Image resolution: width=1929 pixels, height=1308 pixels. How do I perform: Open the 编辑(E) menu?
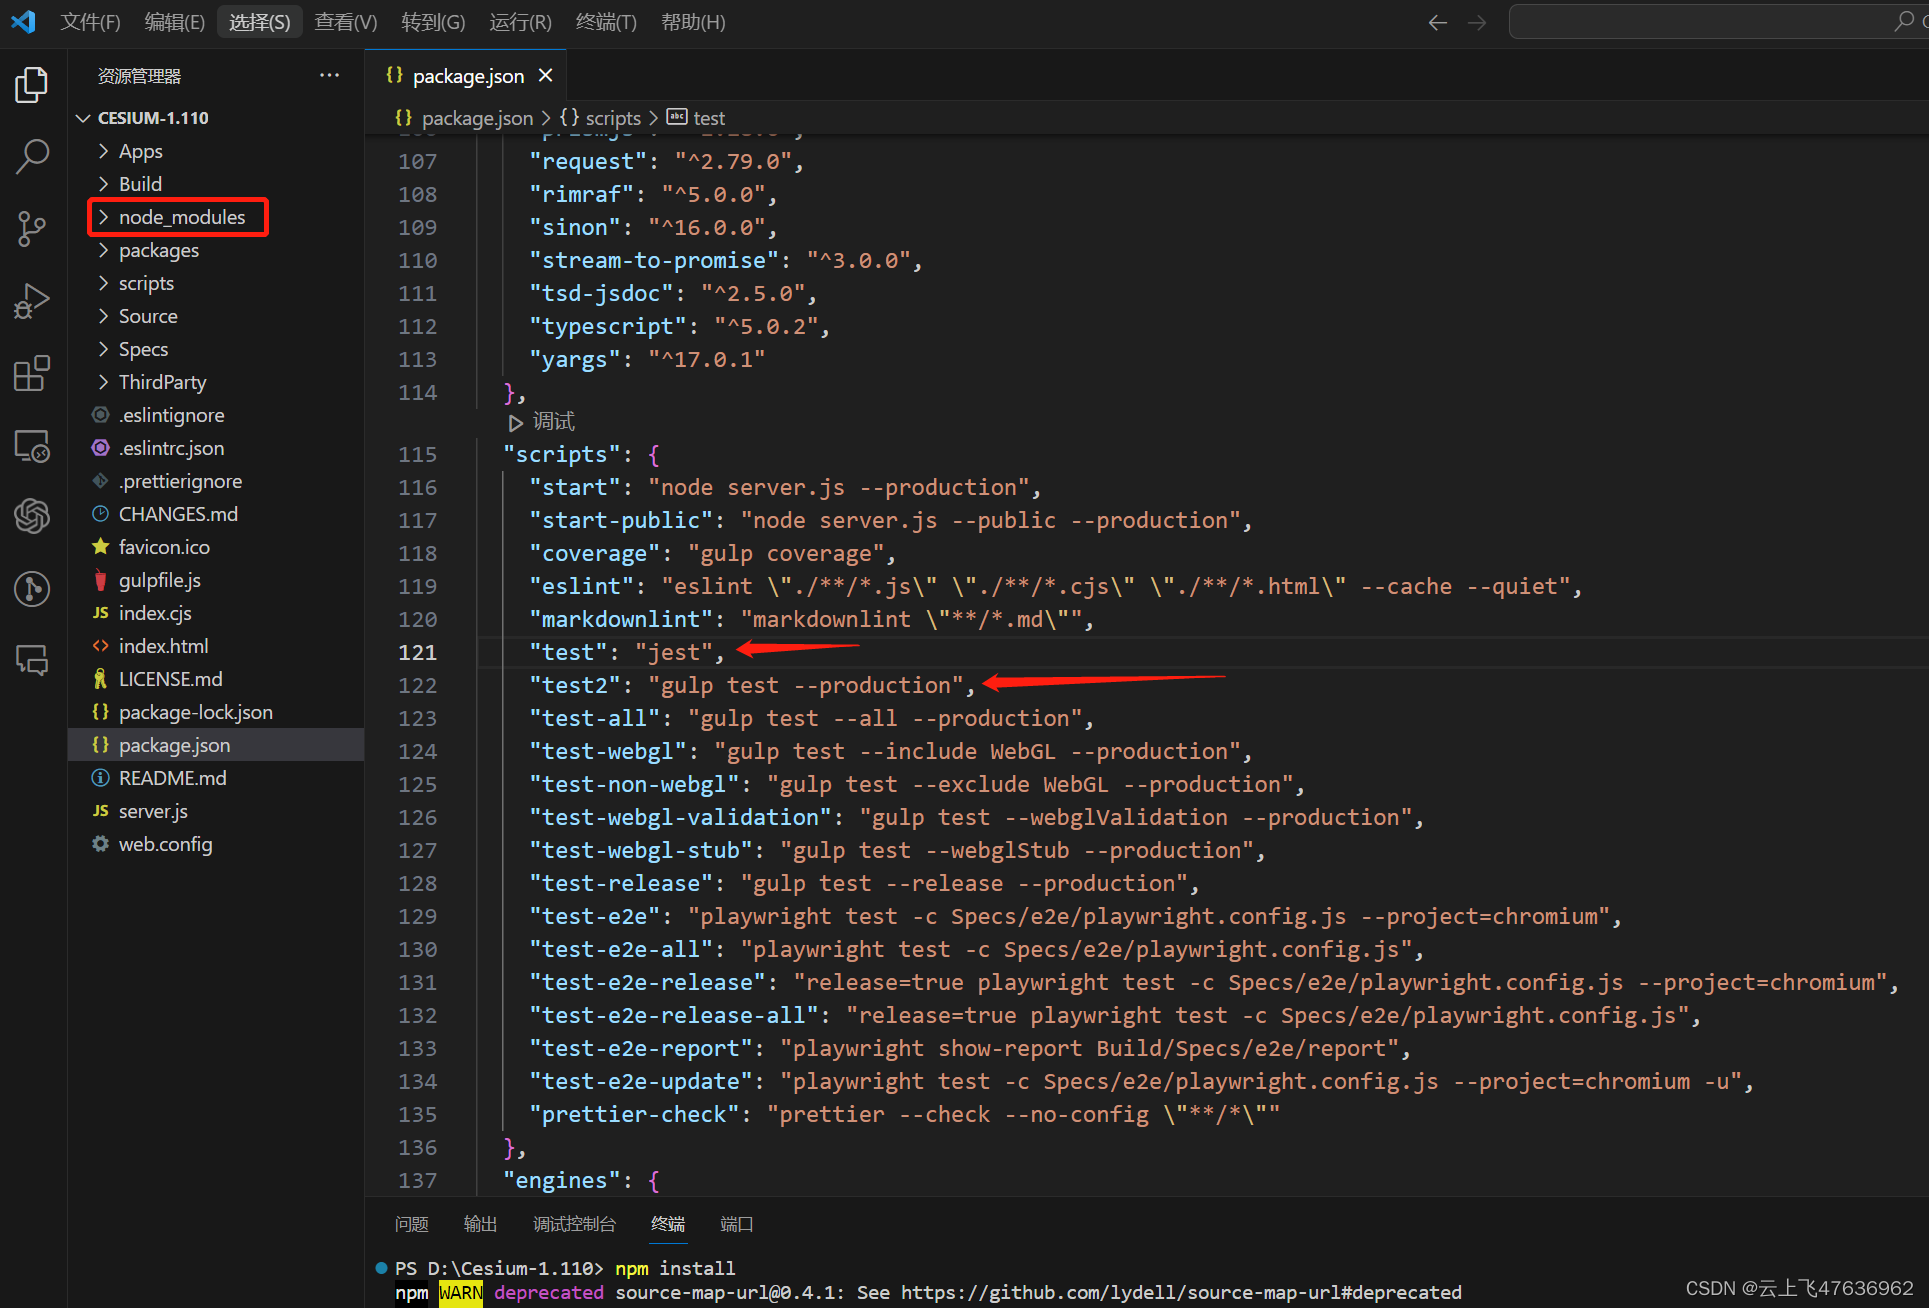pos(174,22)
